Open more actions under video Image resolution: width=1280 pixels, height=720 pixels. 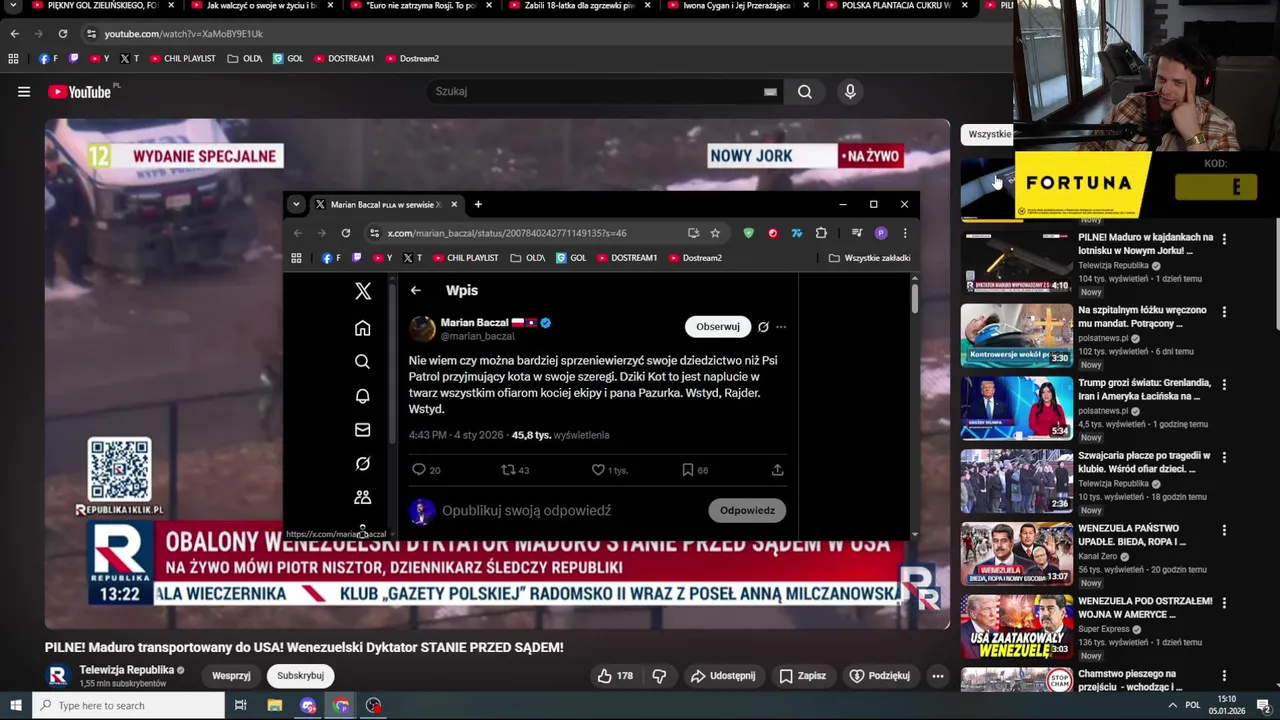click(938, 676)
